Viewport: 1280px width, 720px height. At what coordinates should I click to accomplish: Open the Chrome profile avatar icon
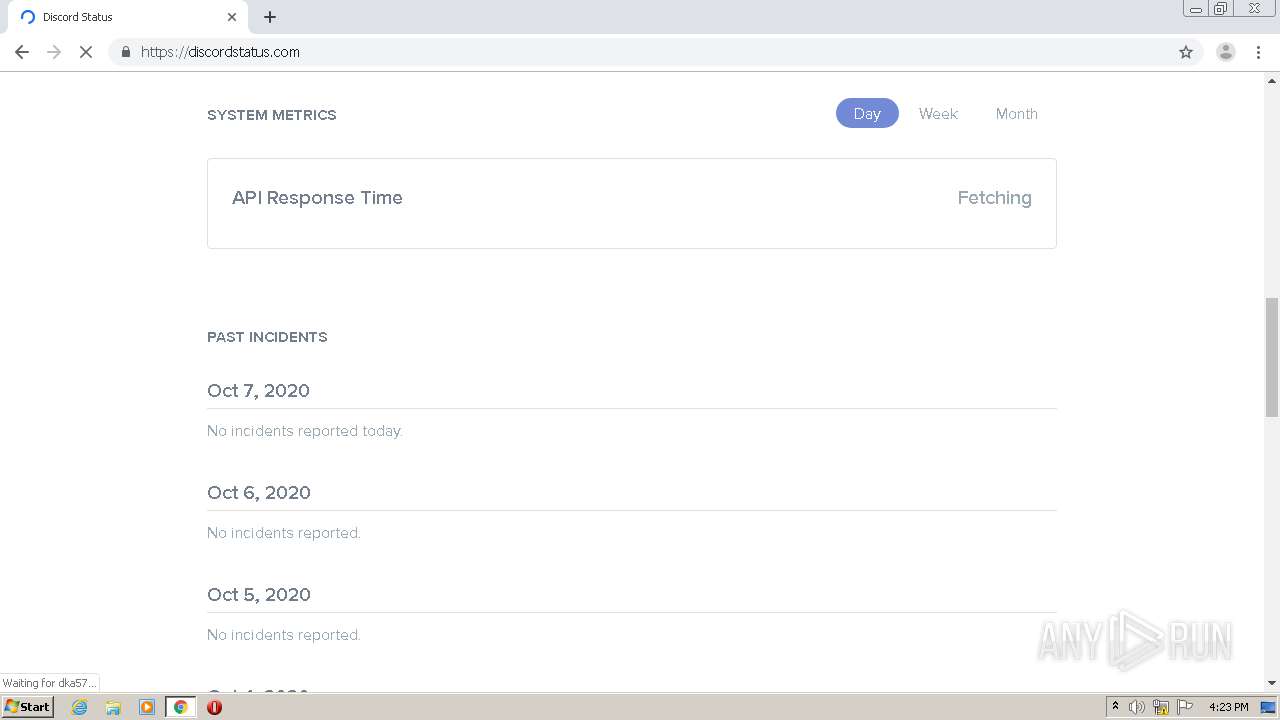pos(1226,52)
